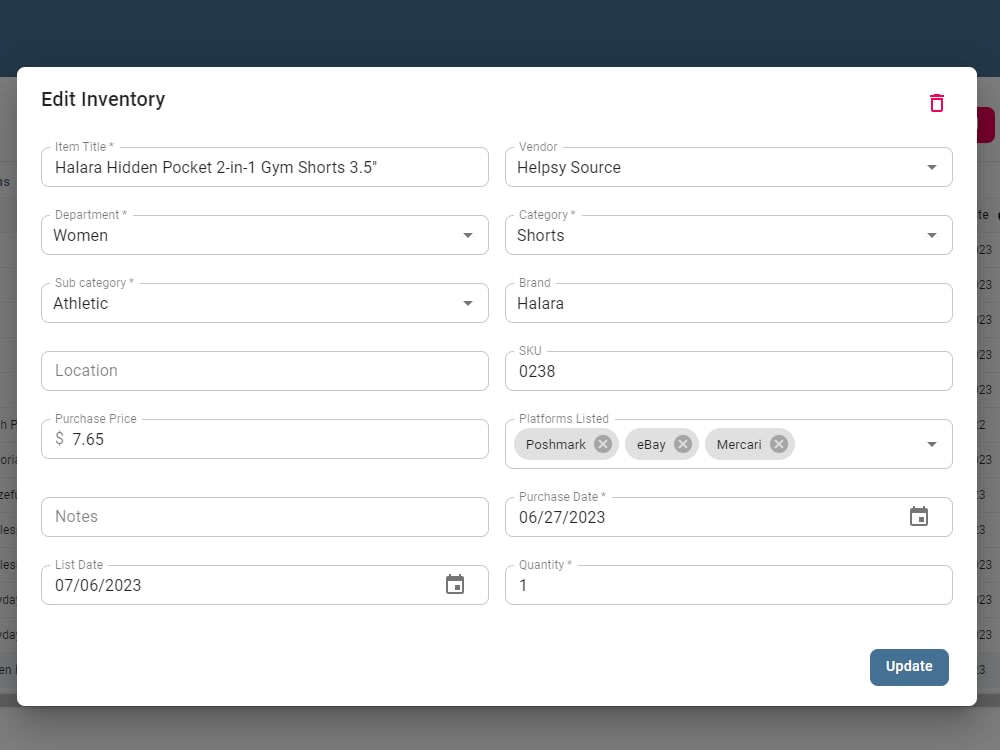Open the Purchase Date calendar picker
This screenshot has width=1000, height=750.
click(919, 517)
